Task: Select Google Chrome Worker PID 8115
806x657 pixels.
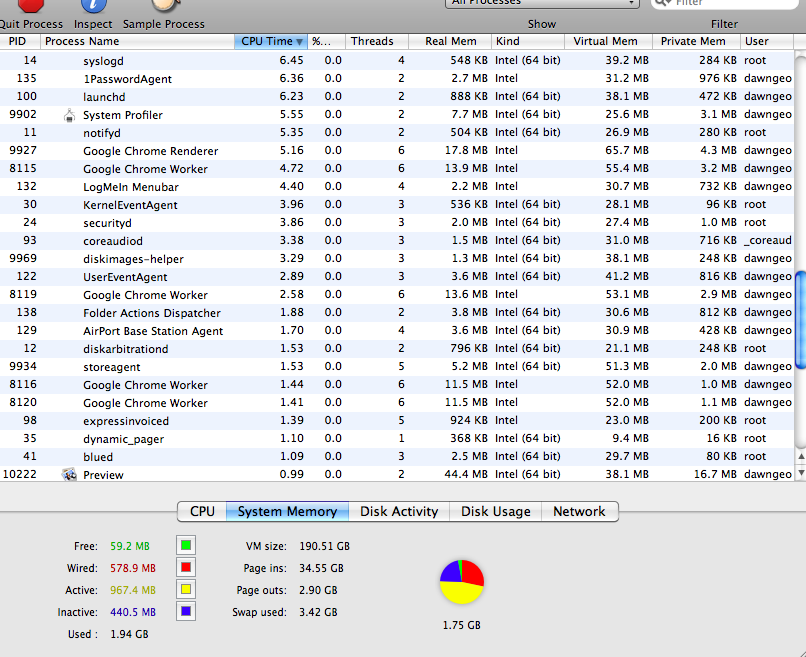Action: coord(397,168)
